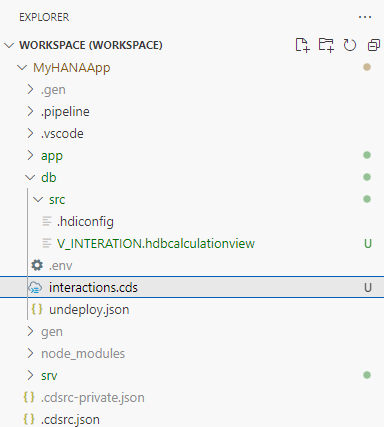The image size is (384, 427).
Task: Click the braces icon of undeploy.json
Action: [37, 309]
